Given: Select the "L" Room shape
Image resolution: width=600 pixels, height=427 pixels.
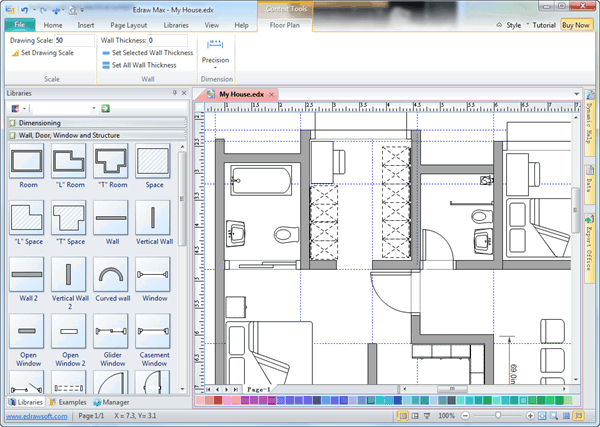Looking at the screenshot, I should [69, 163].
